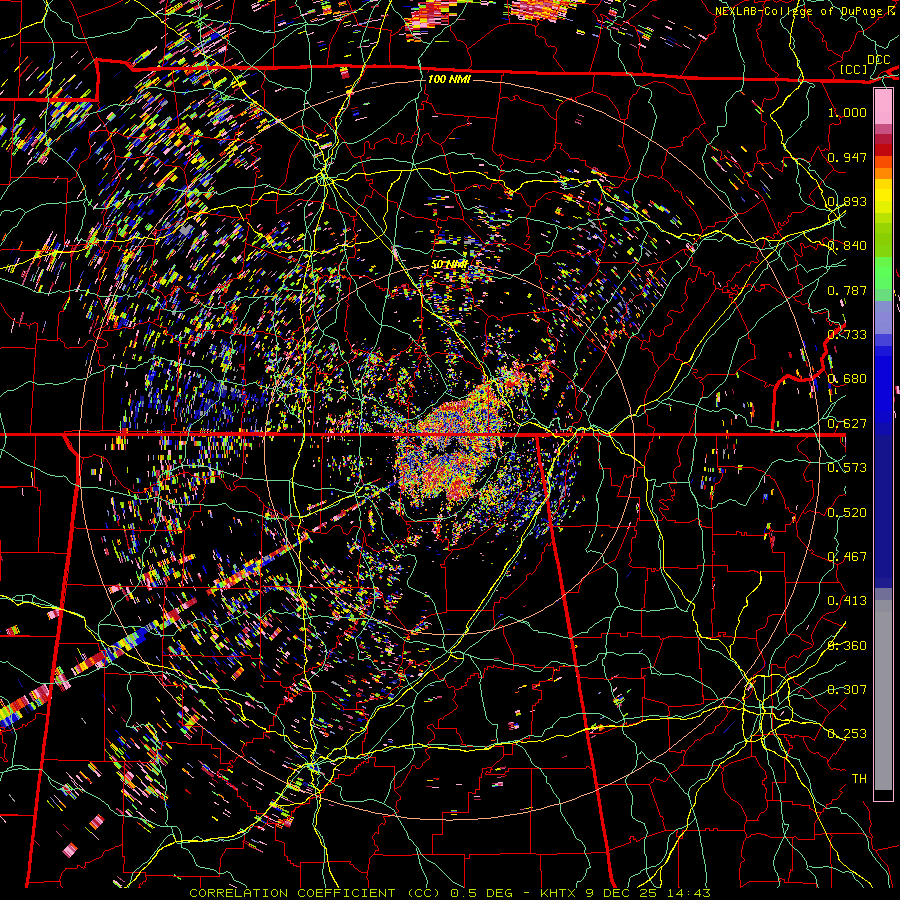Click the pink segment of the color bar
The image size is (900, 900).
tap(883, 106)
